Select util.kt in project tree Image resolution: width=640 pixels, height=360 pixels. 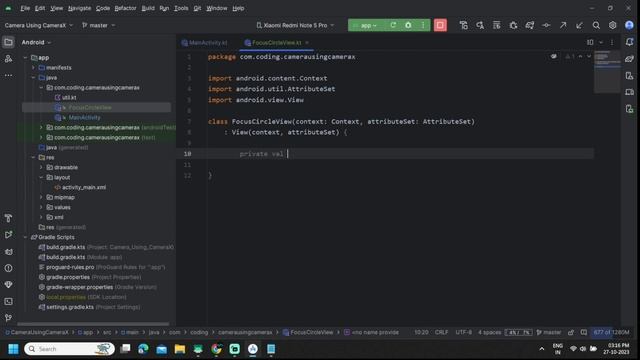point(69,98)
